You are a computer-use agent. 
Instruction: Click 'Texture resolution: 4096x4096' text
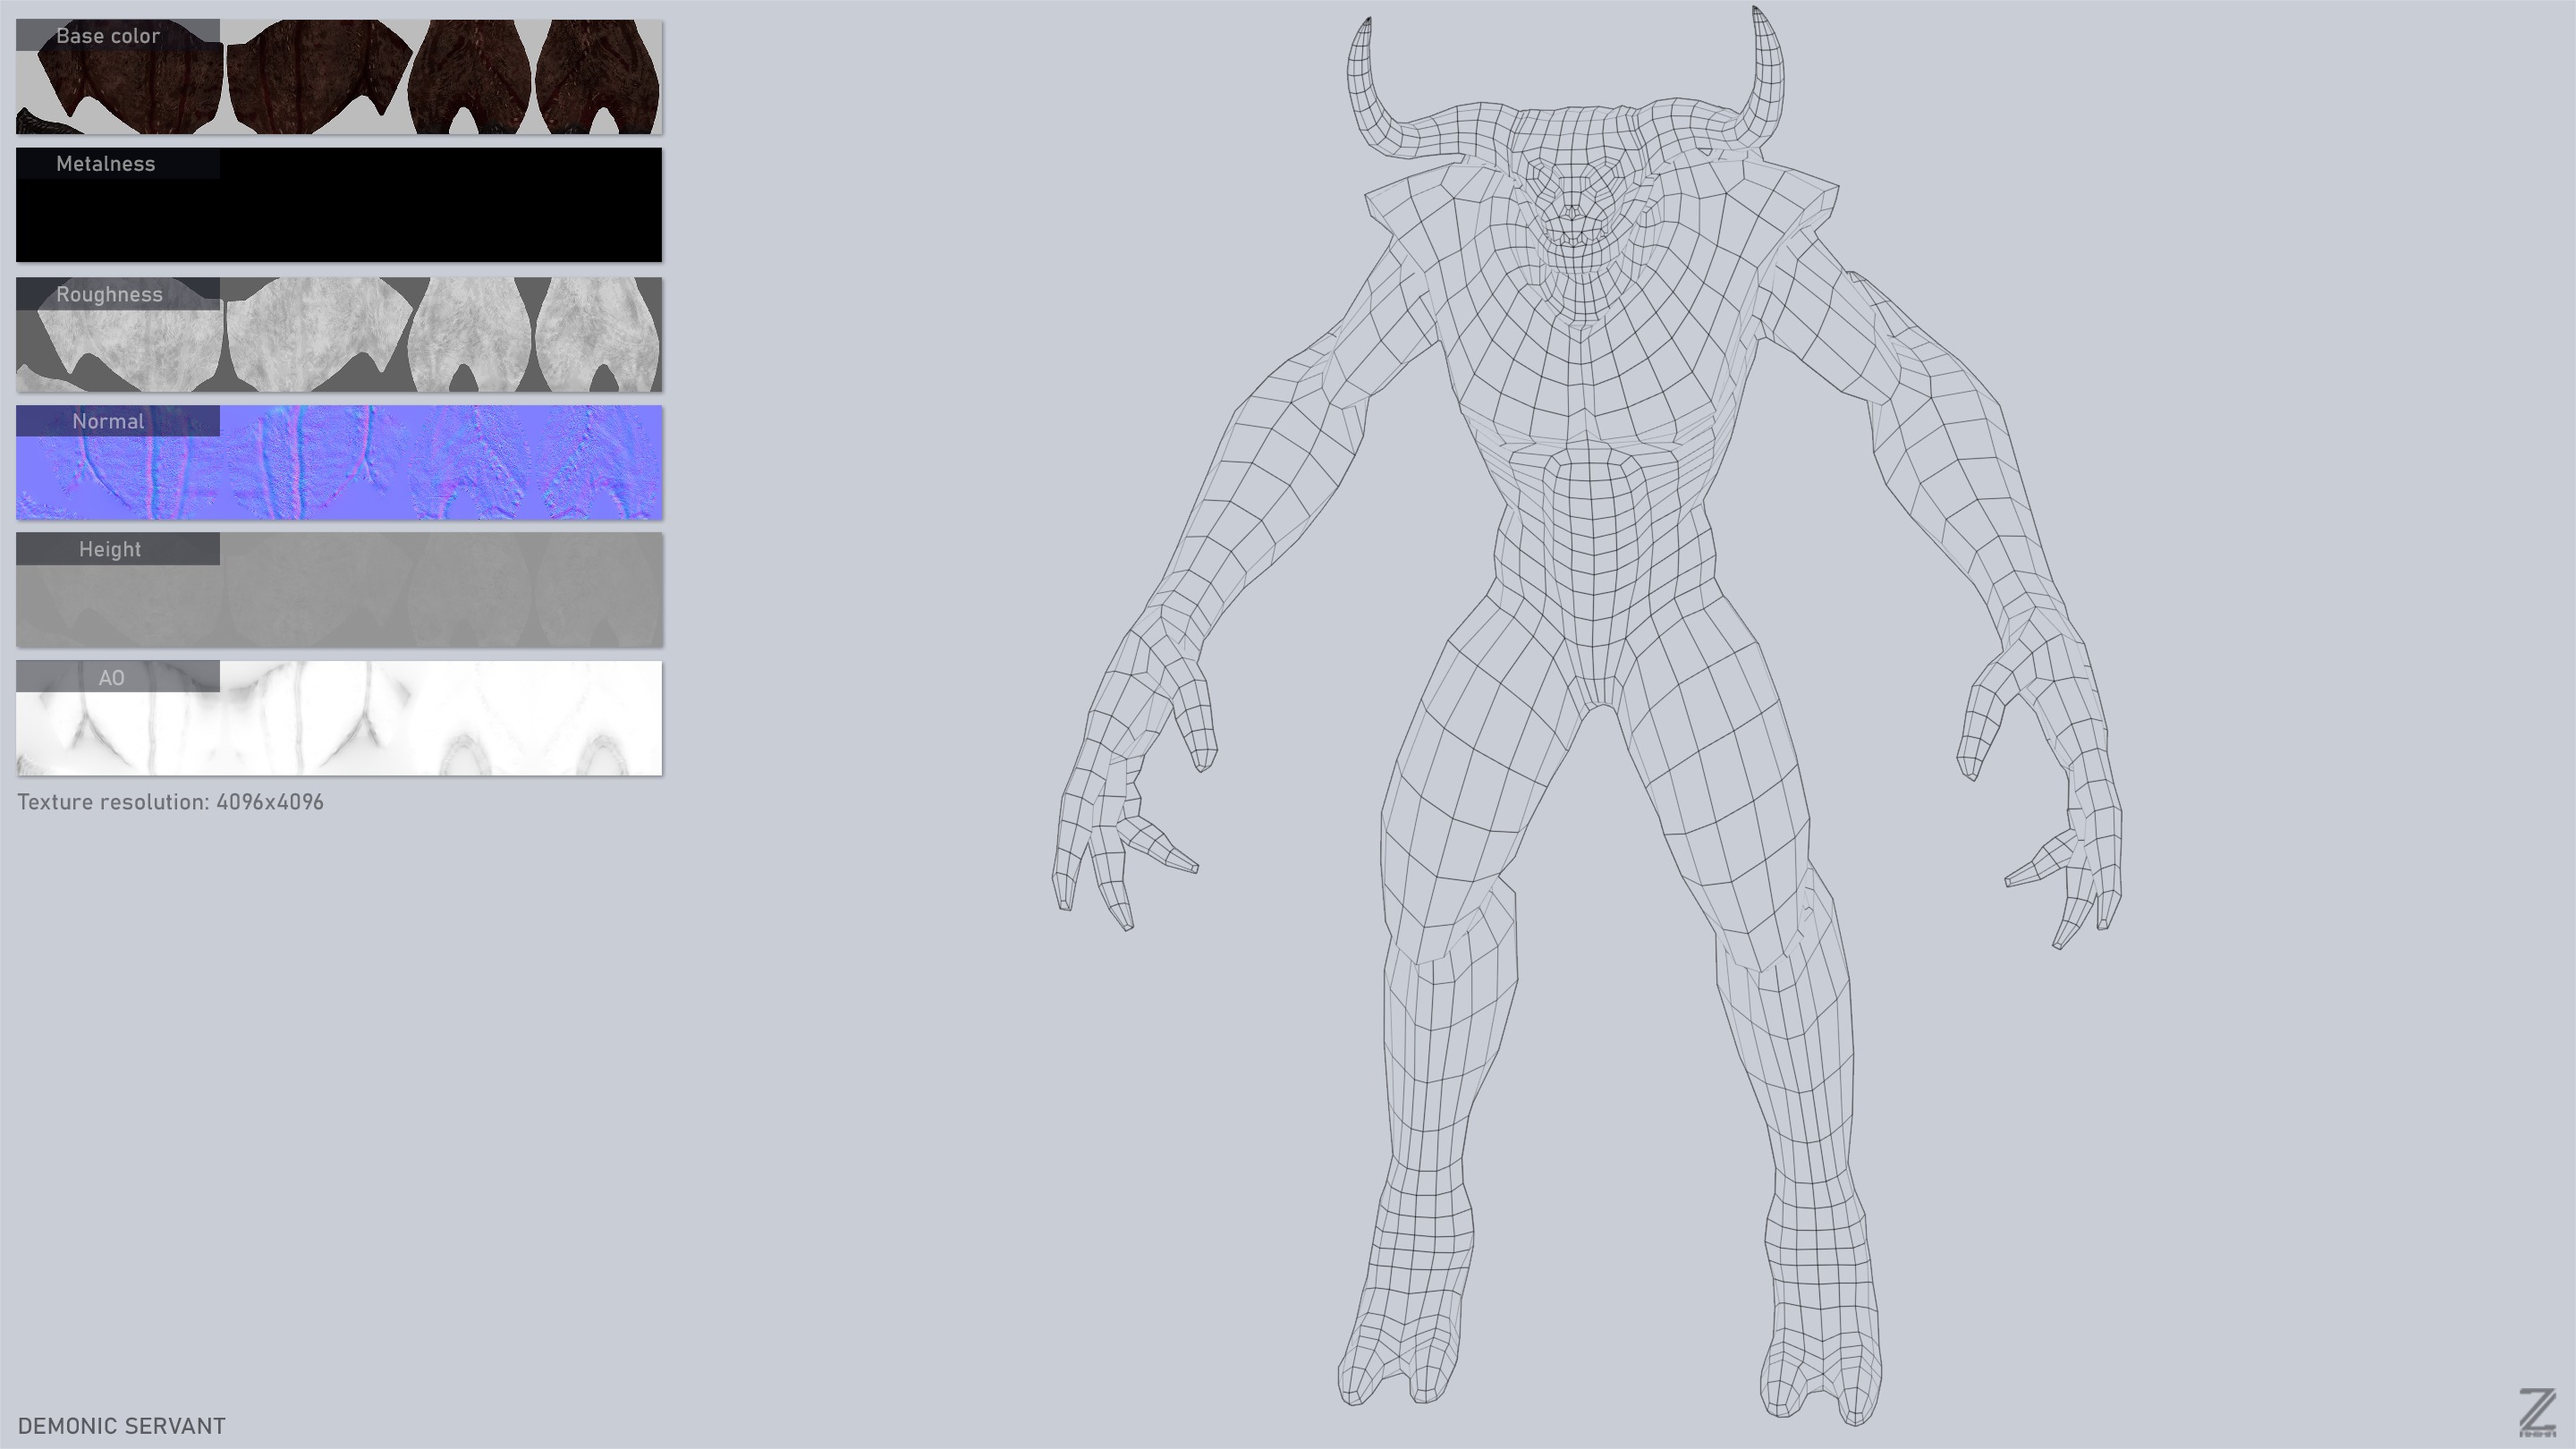171,802
